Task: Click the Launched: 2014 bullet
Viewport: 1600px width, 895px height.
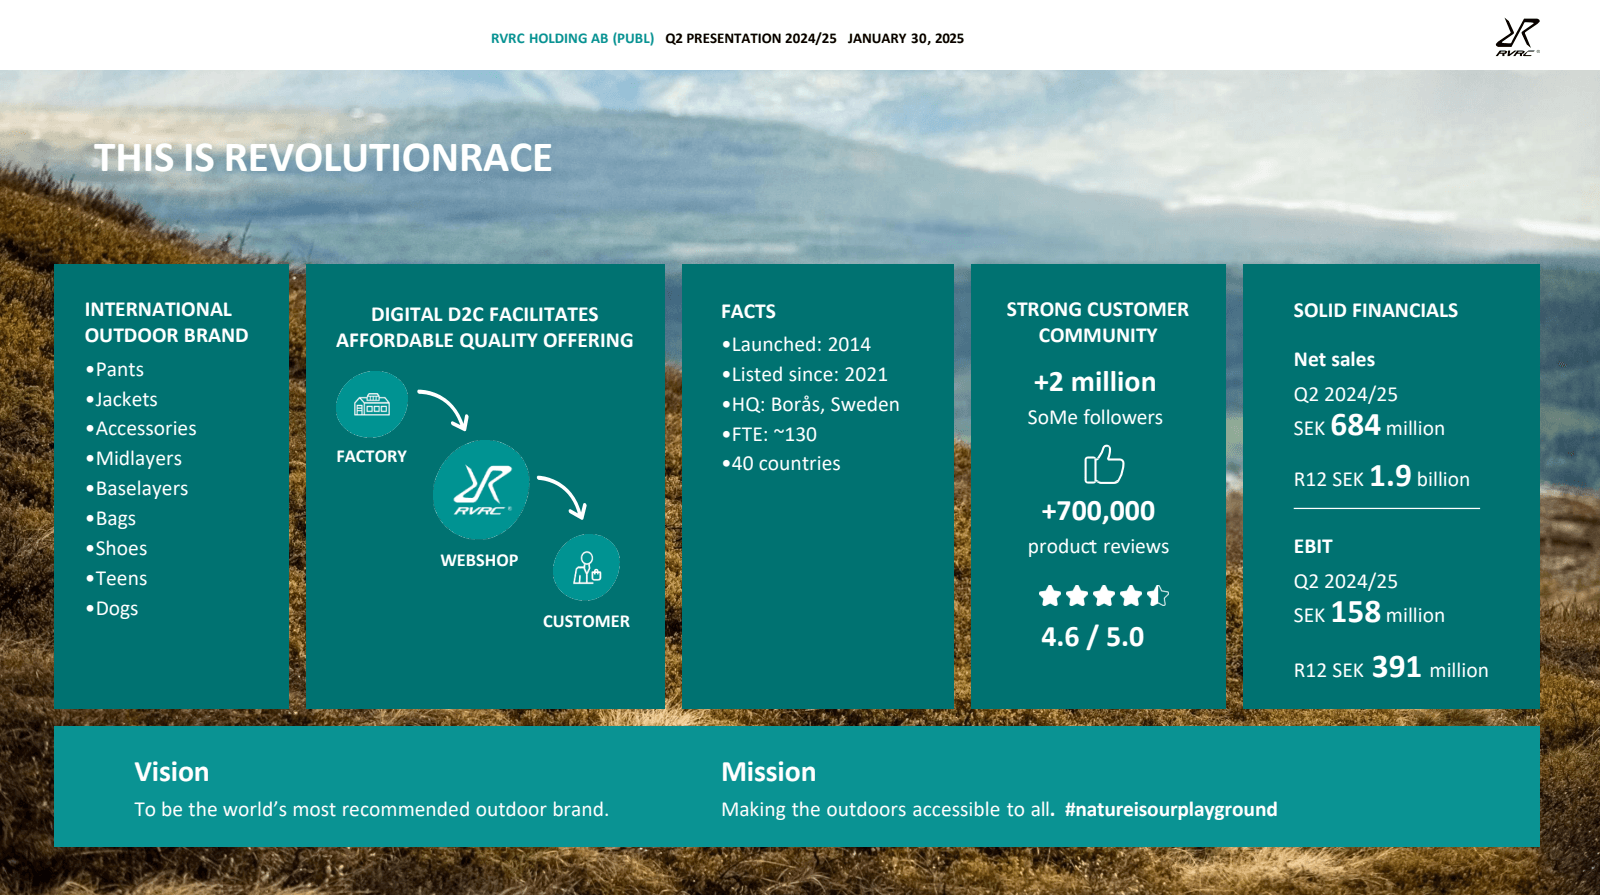Action: click(796, 344)
